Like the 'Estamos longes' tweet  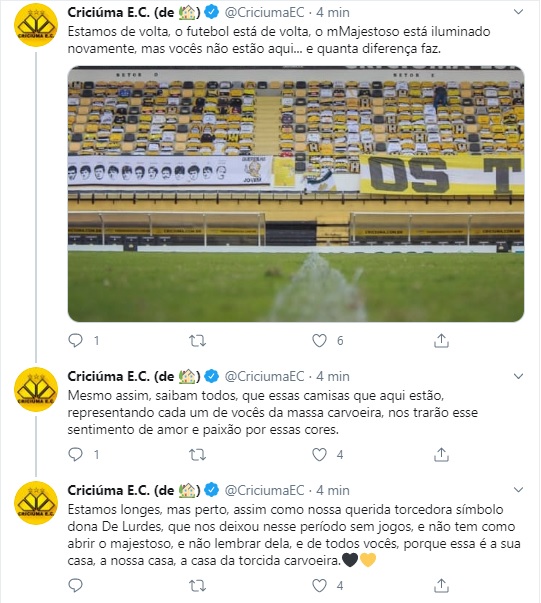(319, 586)
